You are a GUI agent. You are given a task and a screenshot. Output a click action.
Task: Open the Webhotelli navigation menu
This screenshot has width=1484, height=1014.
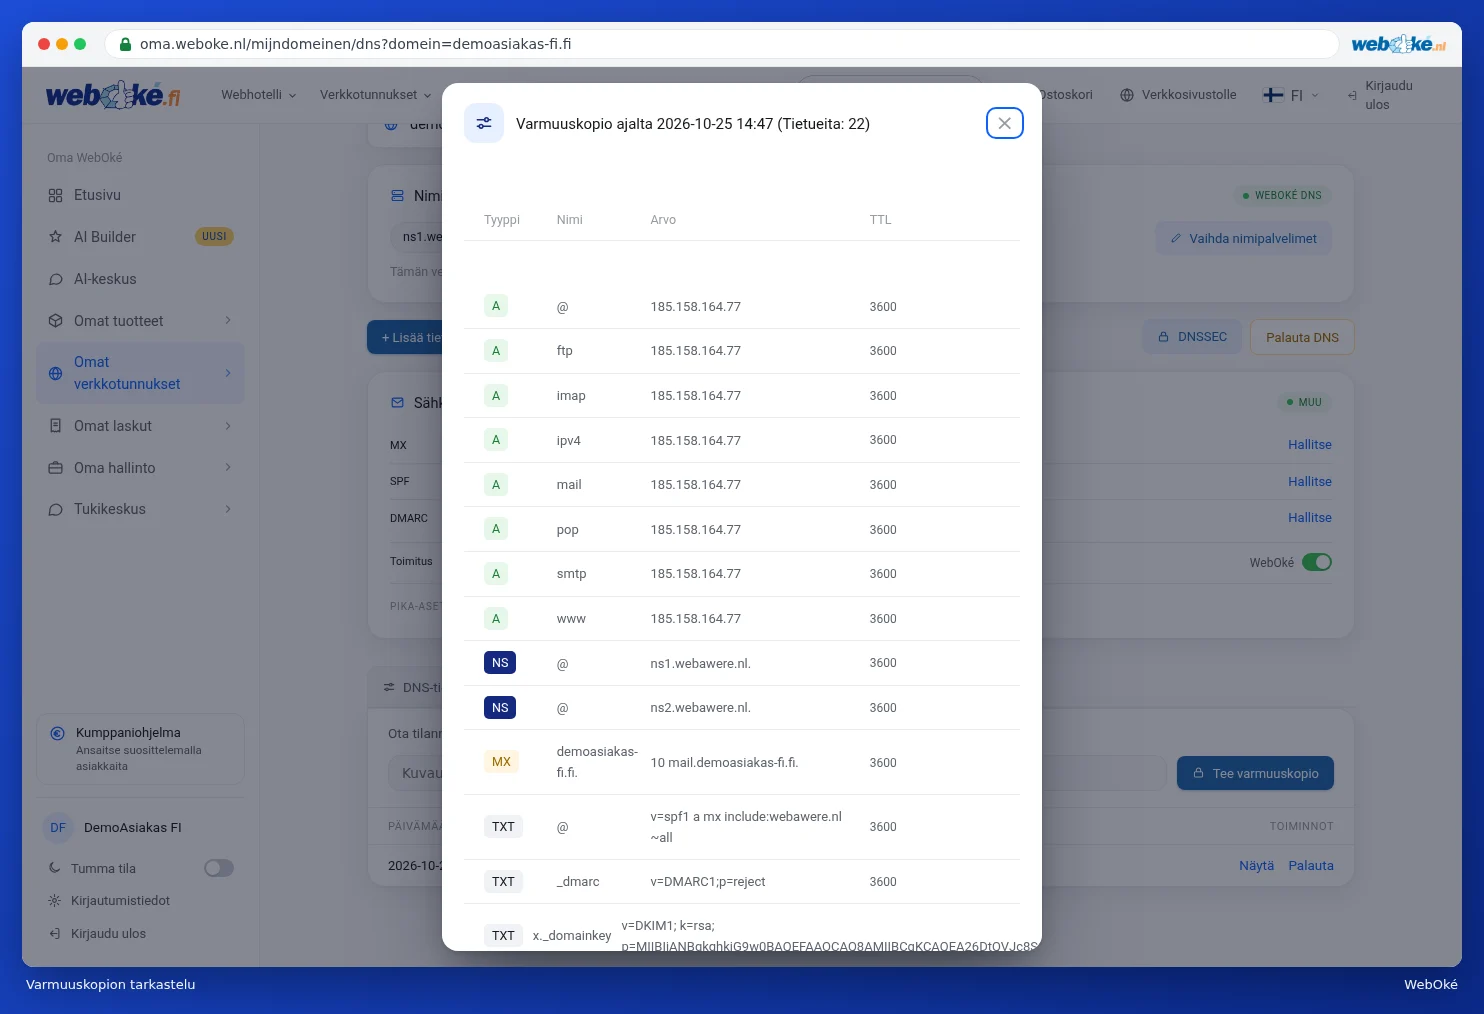[x=259, y=95]
